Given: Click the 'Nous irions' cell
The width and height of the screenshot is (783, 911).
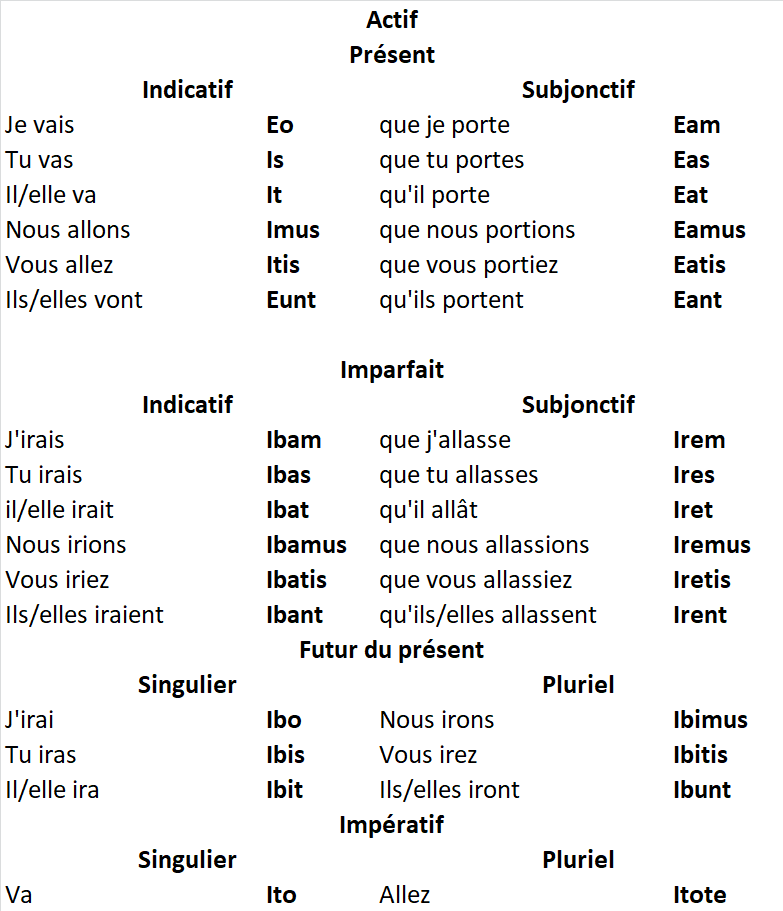Looking at the screenshot, I should (66, 545).
